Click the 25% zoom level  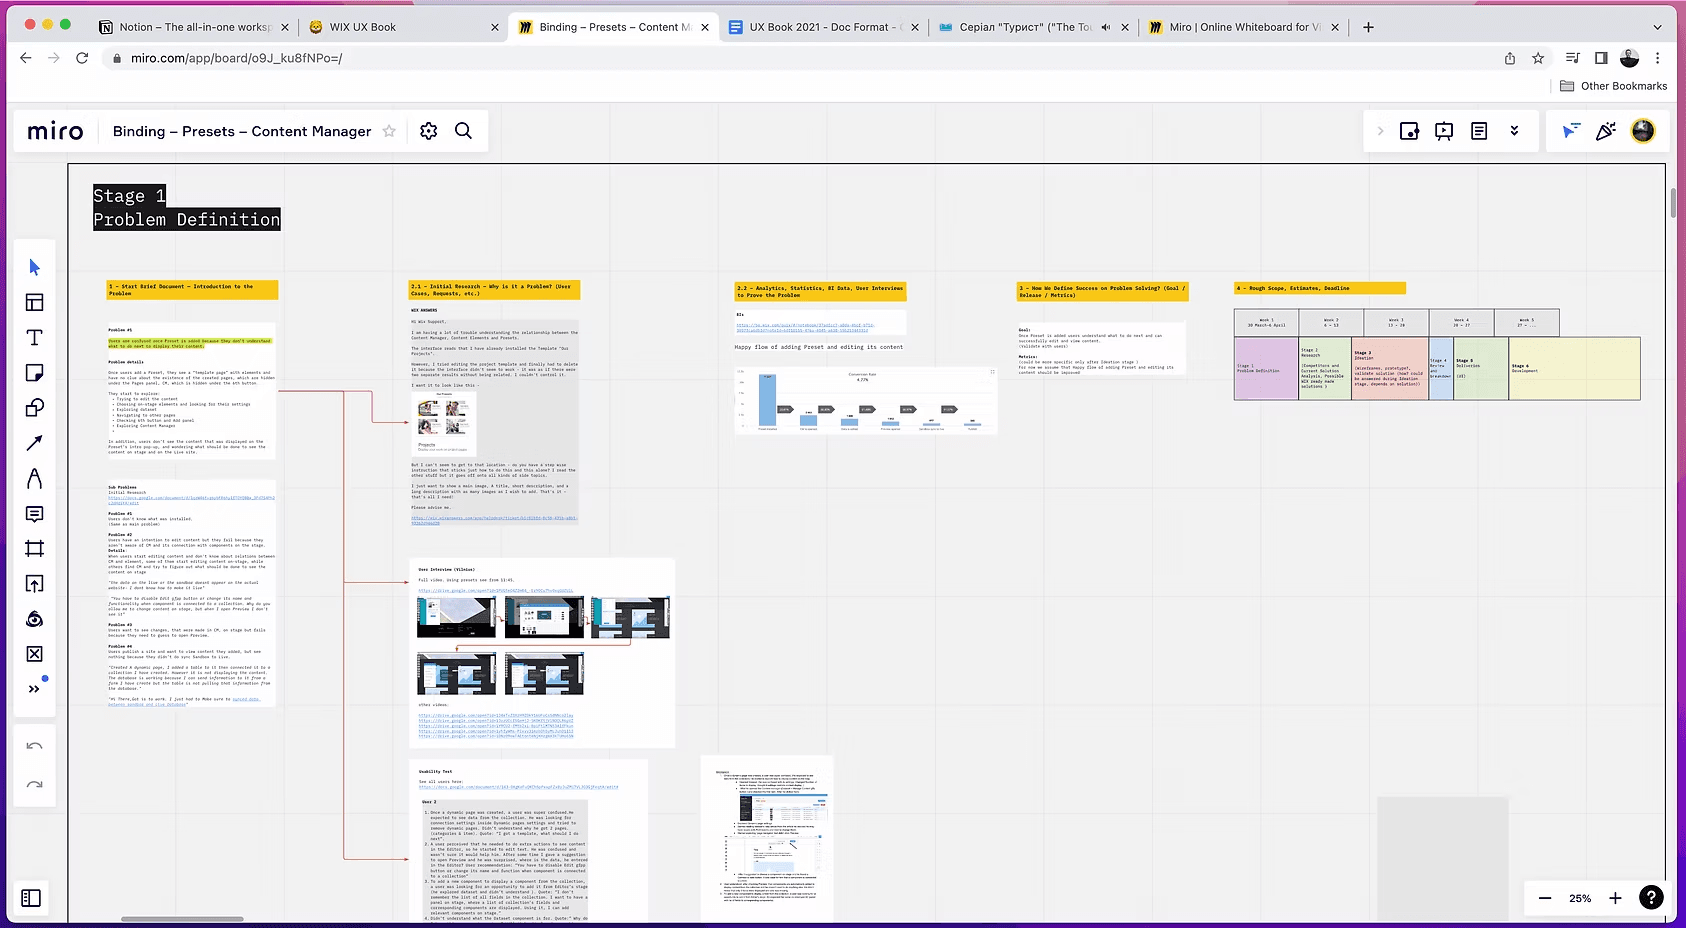pyautogui.click(x=1580, y=898)
